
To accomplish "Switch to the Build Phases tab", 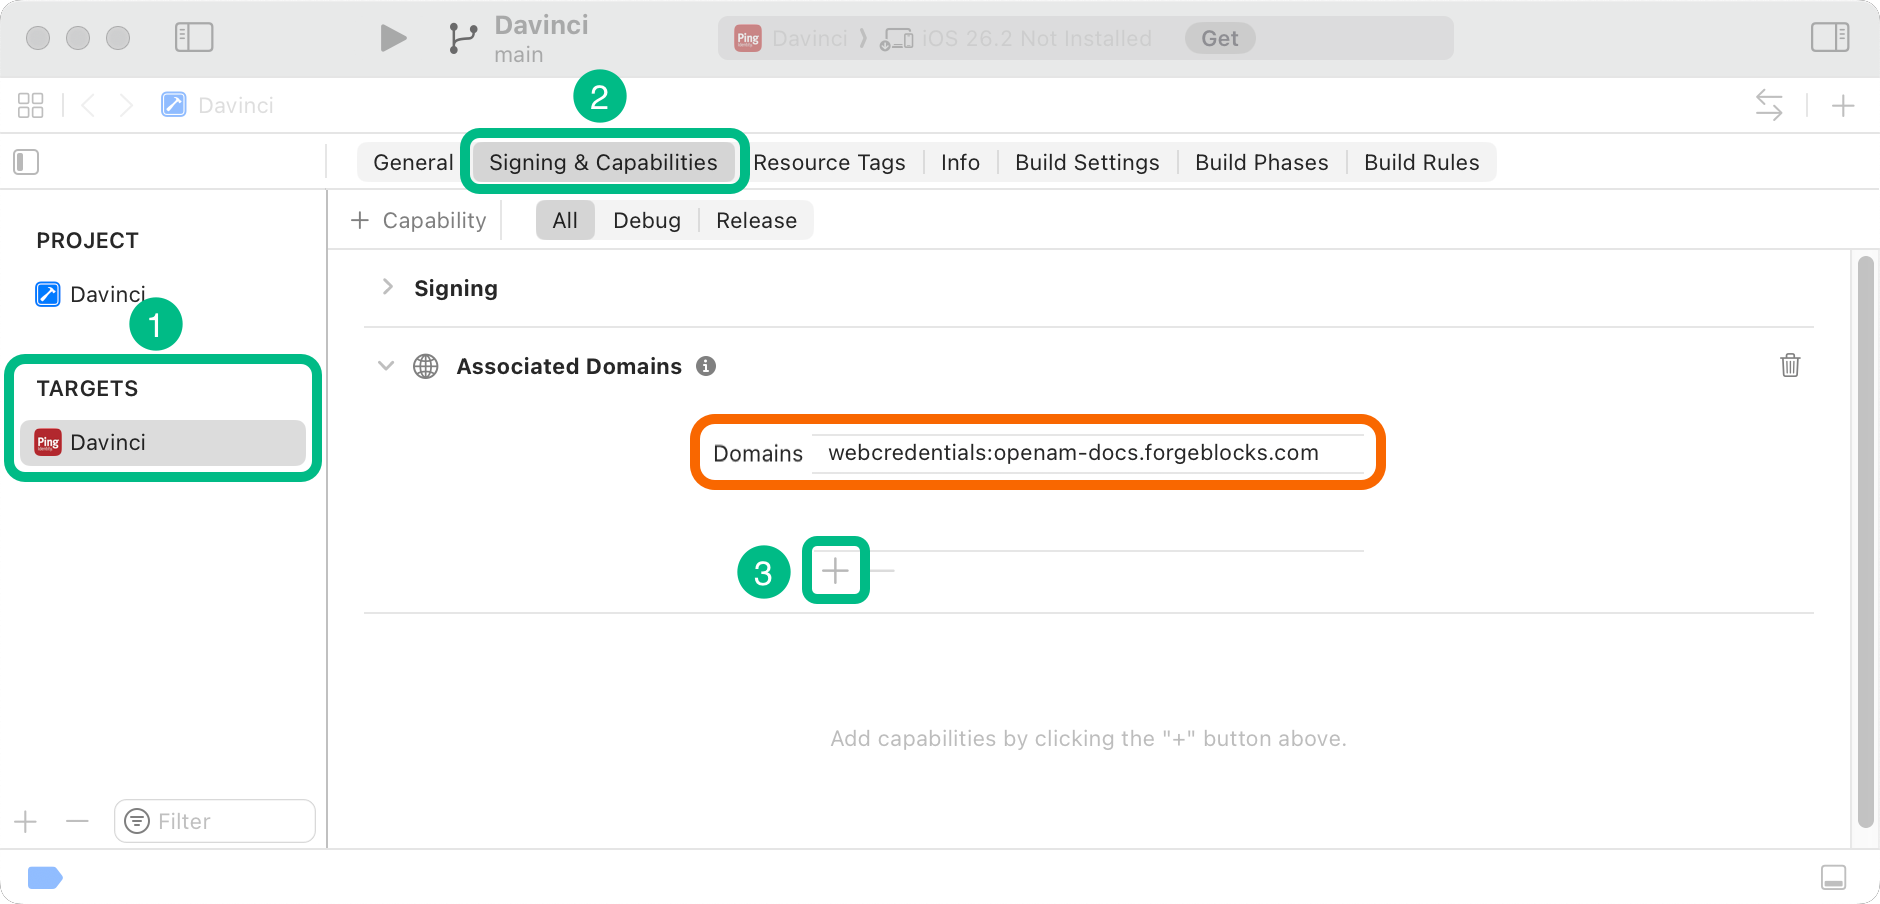I will [1261, 162].
